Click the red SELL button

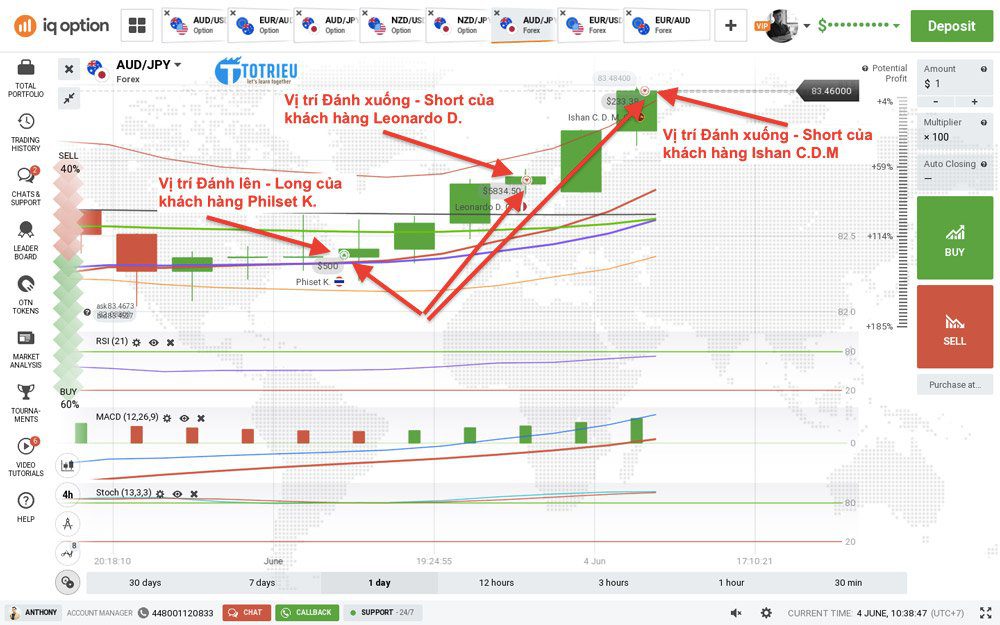pos(955,327)
